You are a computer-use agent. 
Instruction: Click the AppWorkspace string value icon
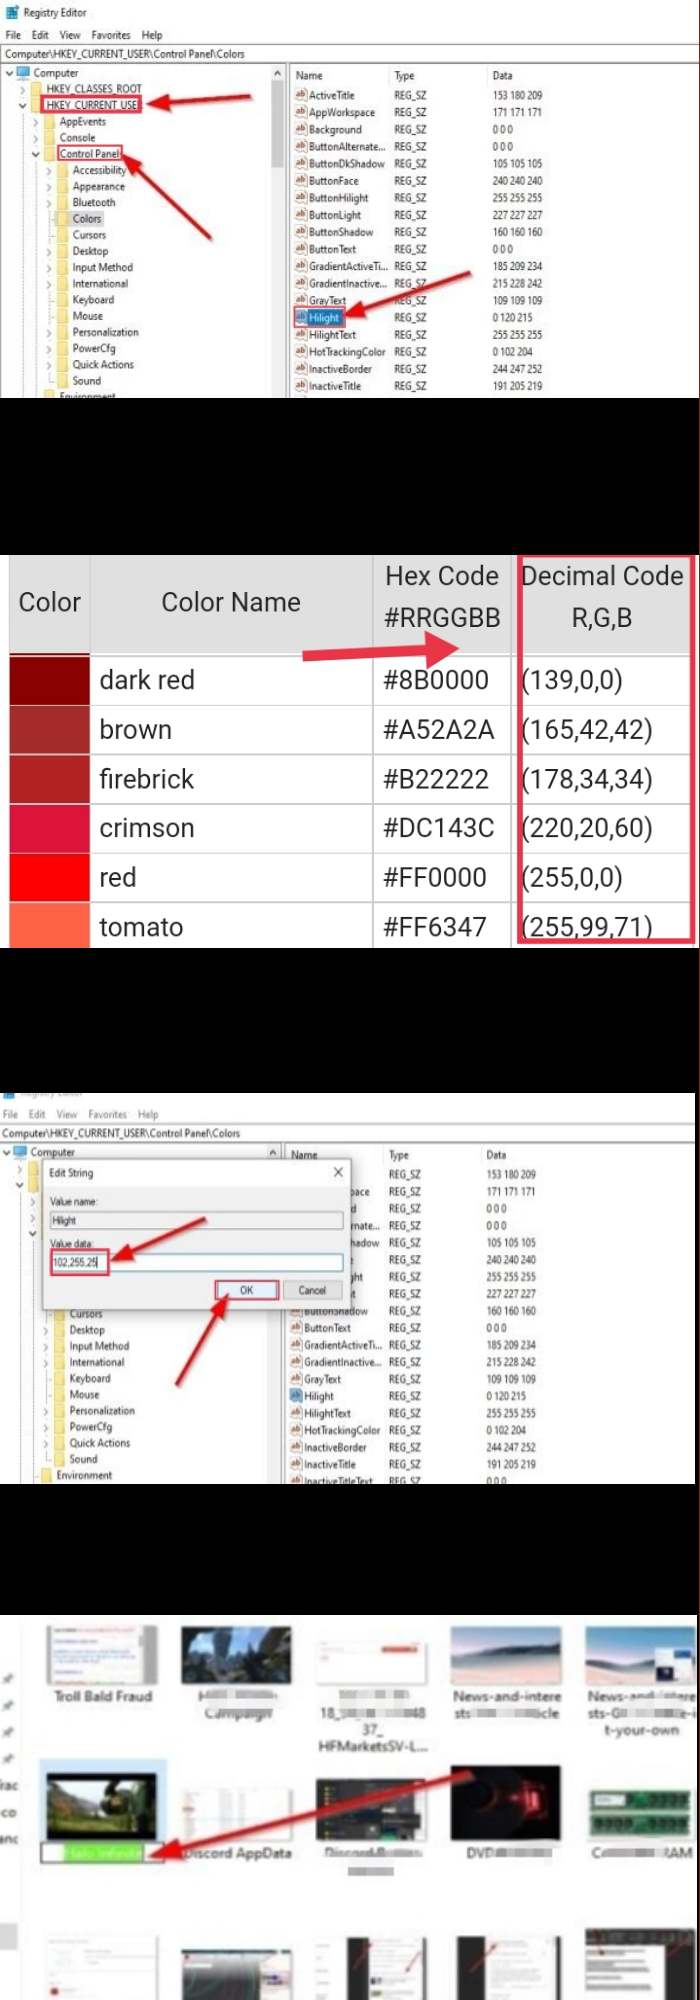300,112
